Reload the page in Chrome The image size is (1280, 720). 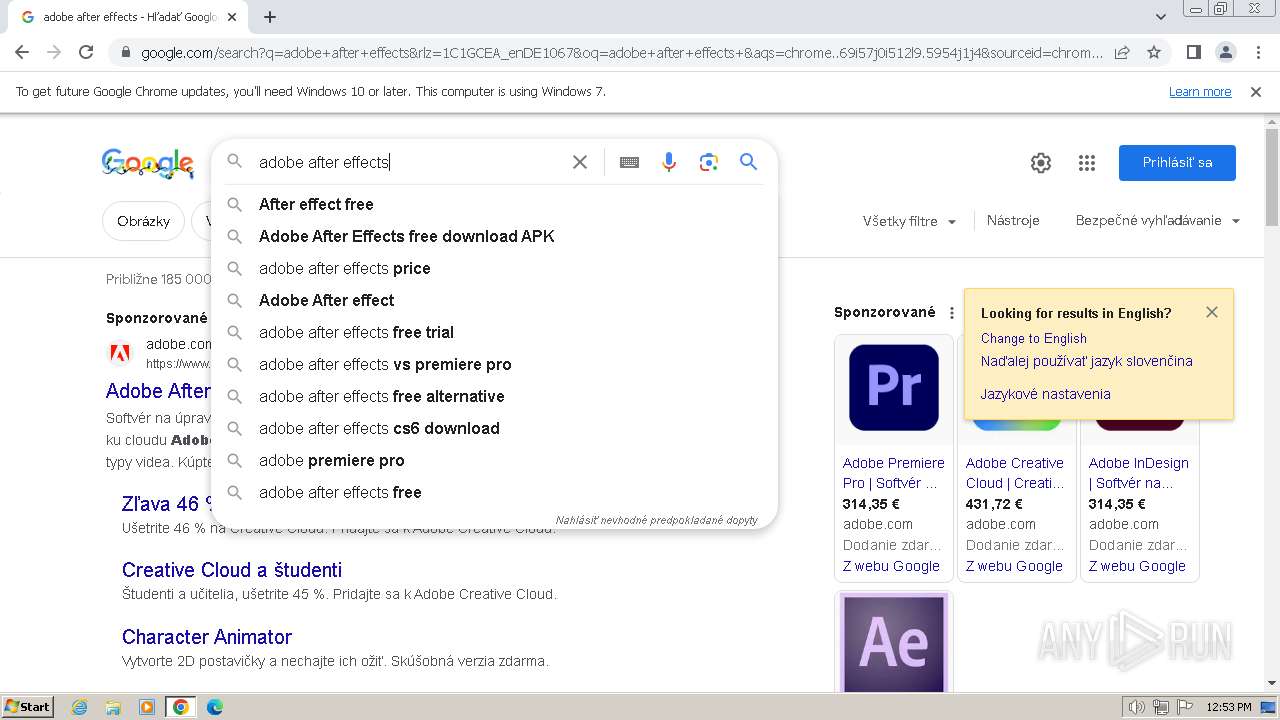point(86,52)
